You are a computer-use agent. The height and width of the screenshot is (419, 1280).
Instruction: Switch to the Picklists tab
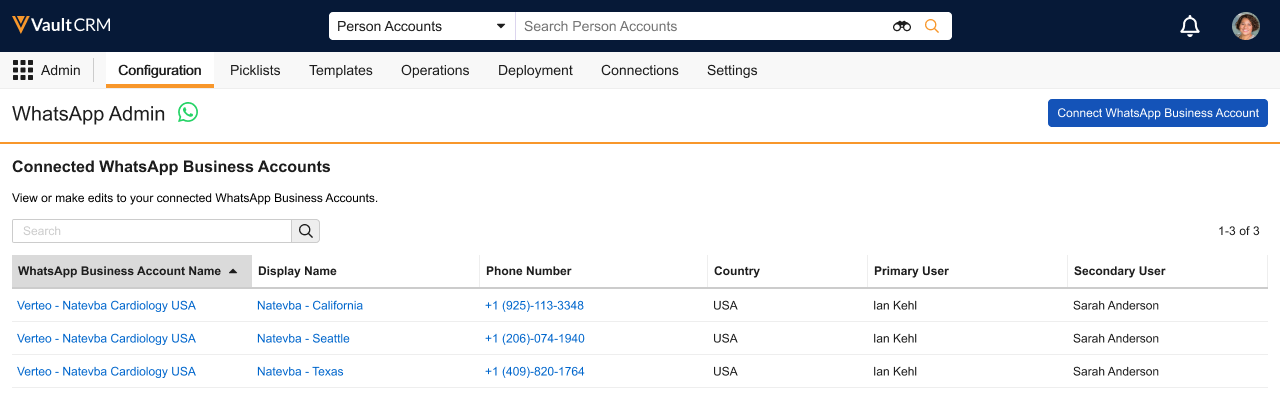point(255,70)
